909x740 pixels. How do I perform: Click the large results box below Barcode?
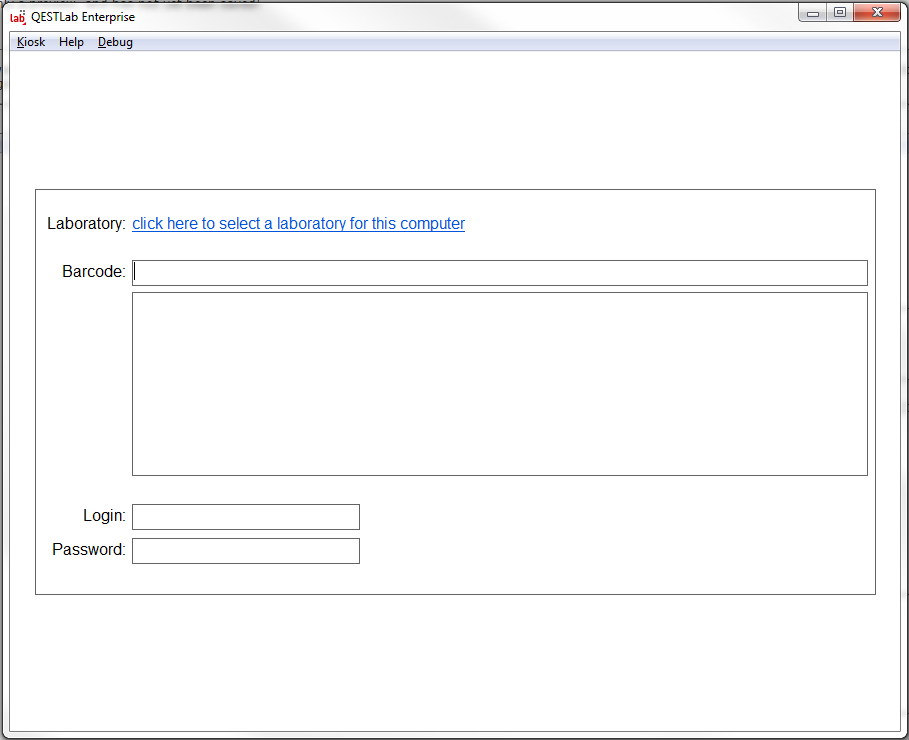(x=499, y=384)
